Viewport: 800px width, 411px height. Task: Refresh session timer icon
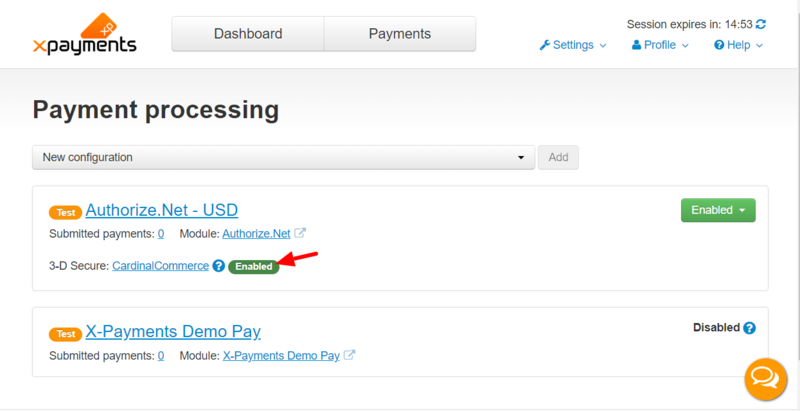pos(761,24)
